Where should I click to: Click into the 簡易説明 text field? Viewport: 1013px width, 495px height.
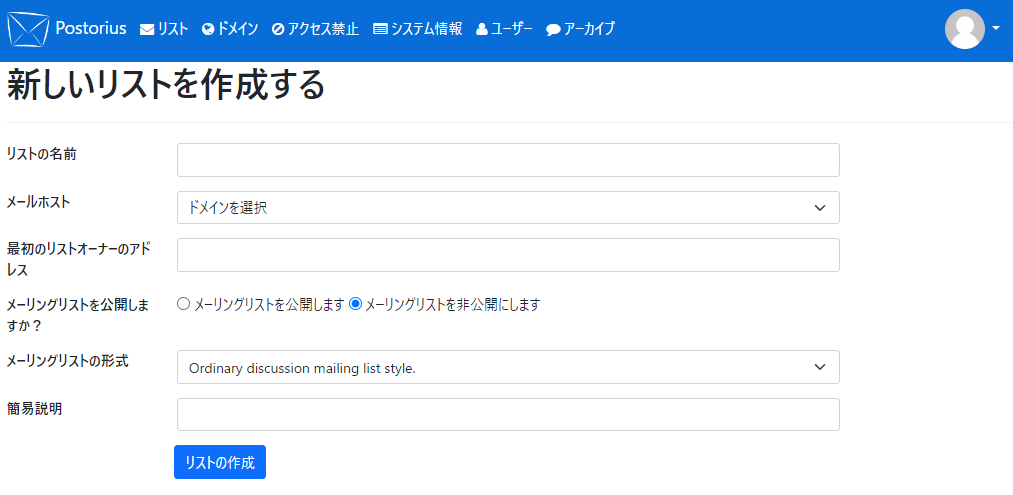pyautogui.click(x=508, y=414)
